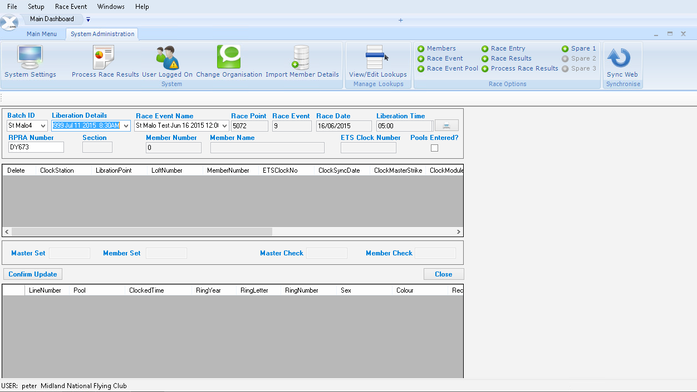Click the ClockStation column header
The width and height of the screenshot is (697, 392).
(64, 170)
